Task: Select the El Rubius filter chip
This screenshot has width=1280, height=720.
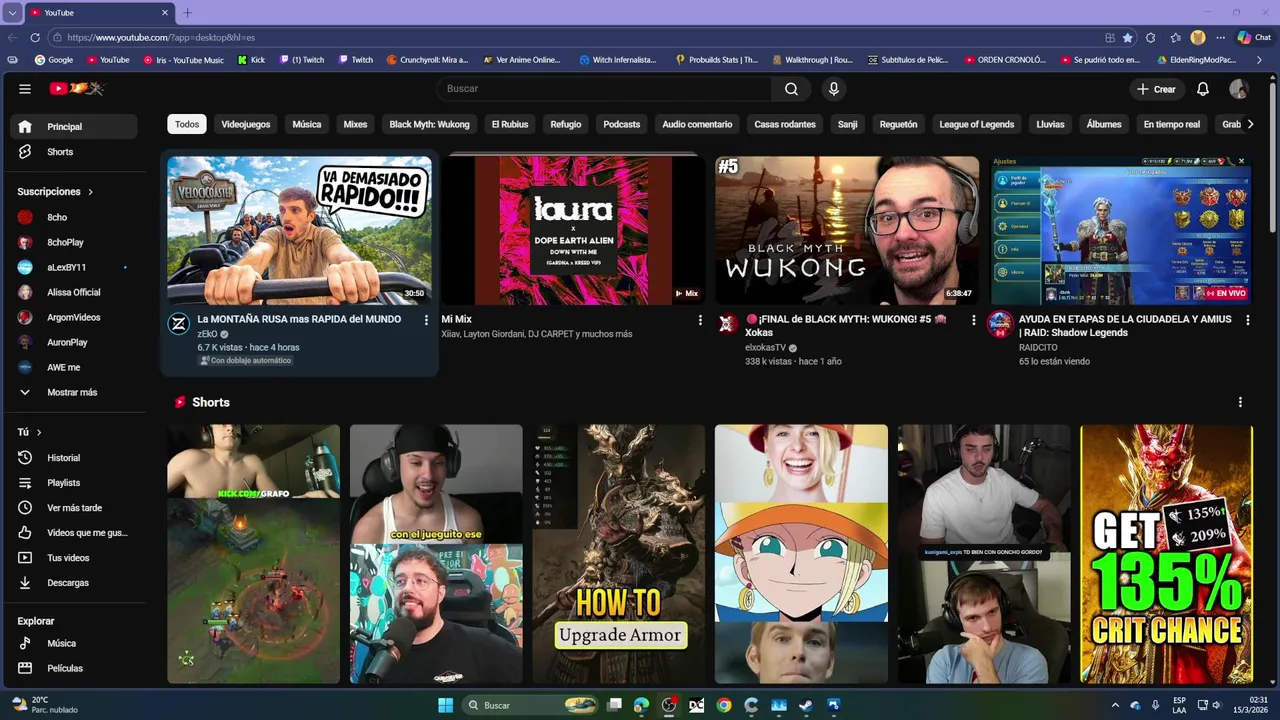Action: [510, 124]
